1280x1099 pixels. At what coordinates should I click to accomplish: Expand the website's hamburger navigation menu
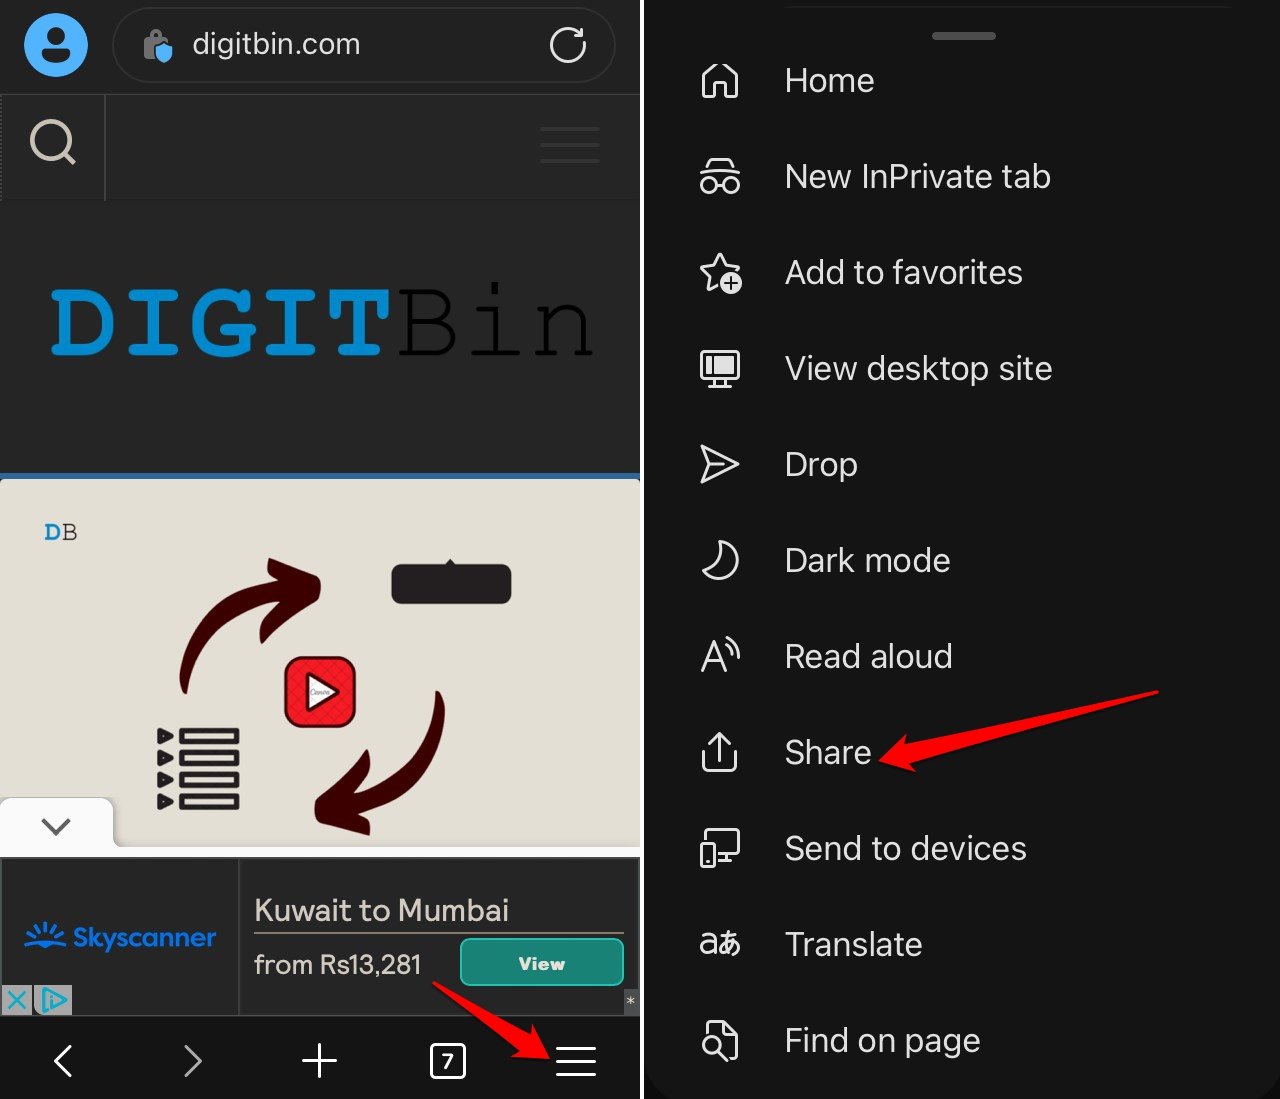570,144
